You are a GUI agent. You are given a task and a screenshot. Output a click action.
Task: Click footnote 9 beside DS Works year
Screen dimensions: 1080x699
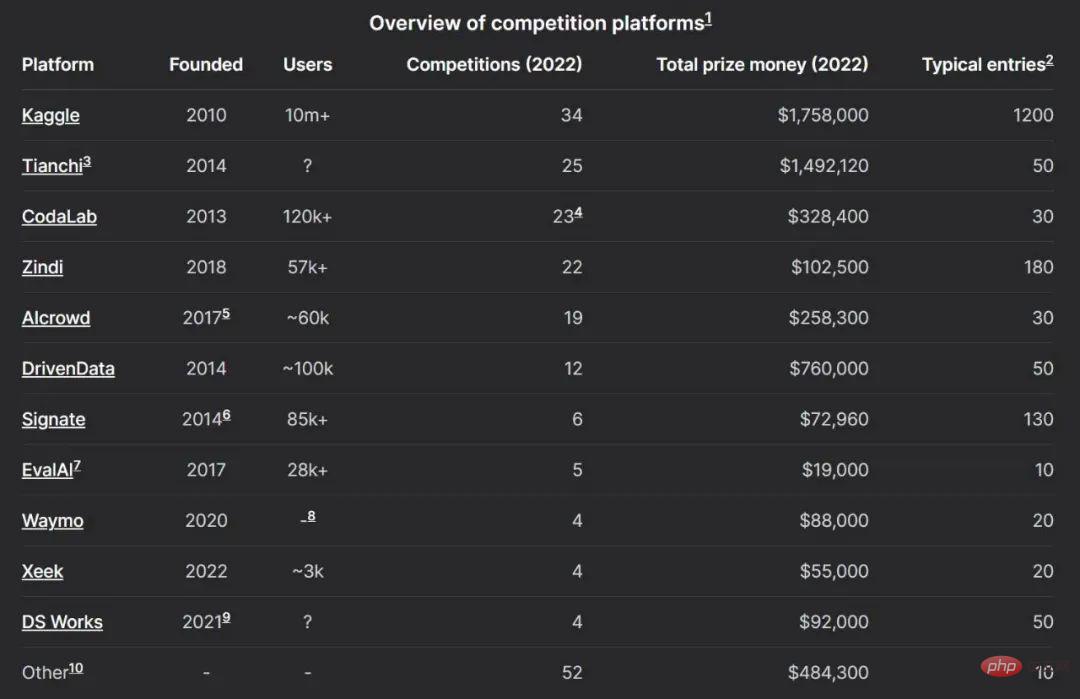(x=226, y=617)
